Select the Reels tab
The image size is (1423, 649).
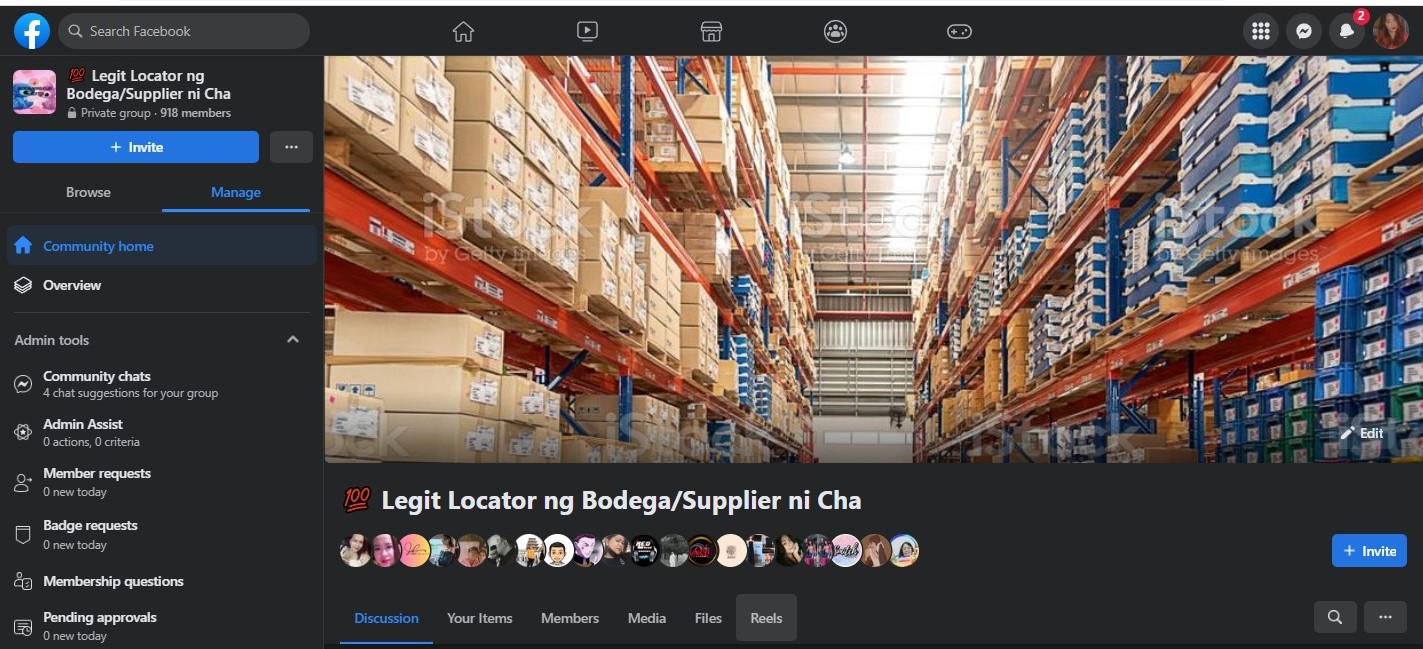pos(766,618)
